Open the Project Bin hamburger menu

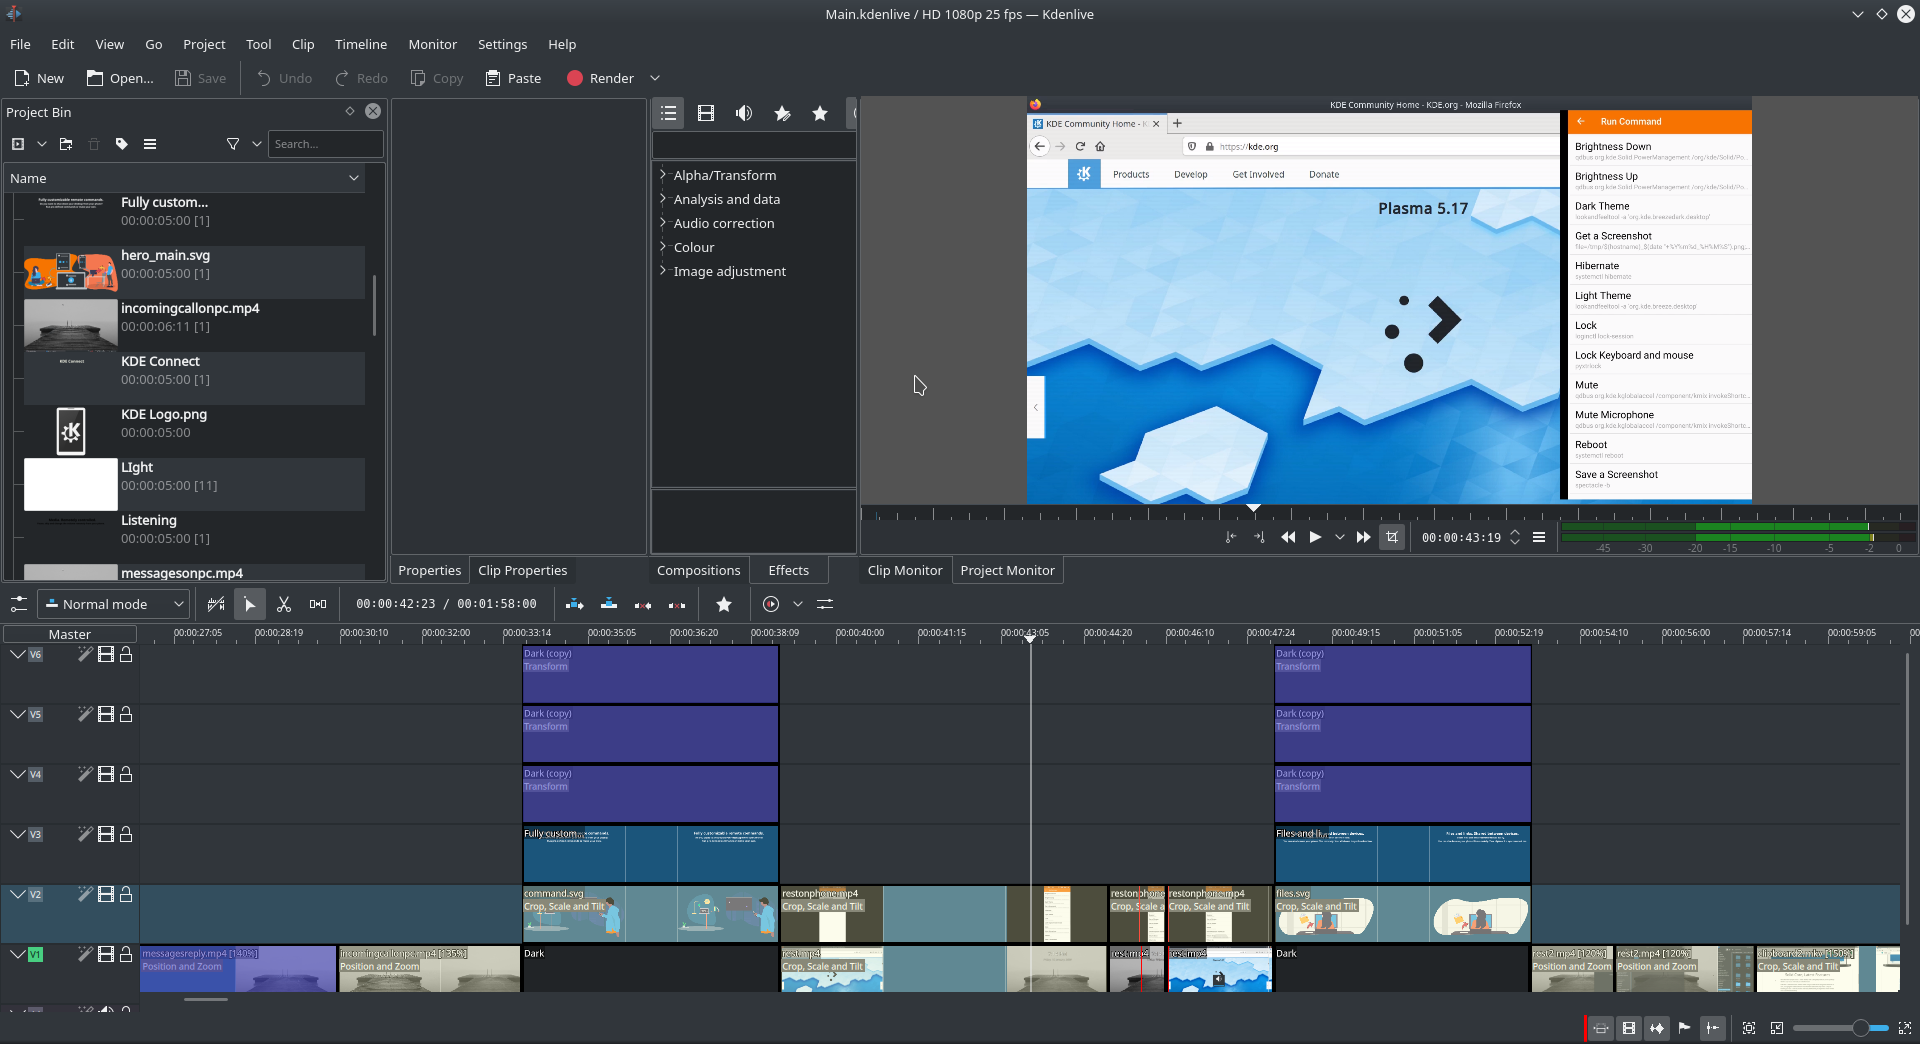pos(150,144)
